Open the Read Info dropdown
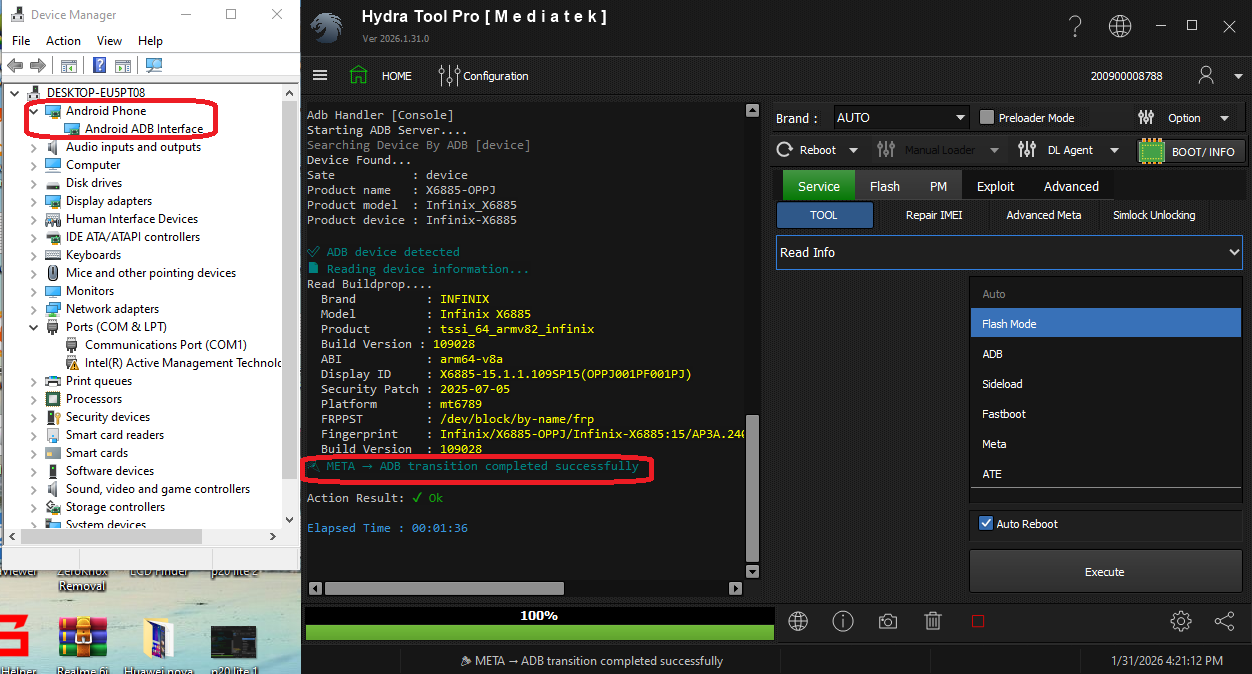This screenshot has width=1252, height=674. (1009, 252)
